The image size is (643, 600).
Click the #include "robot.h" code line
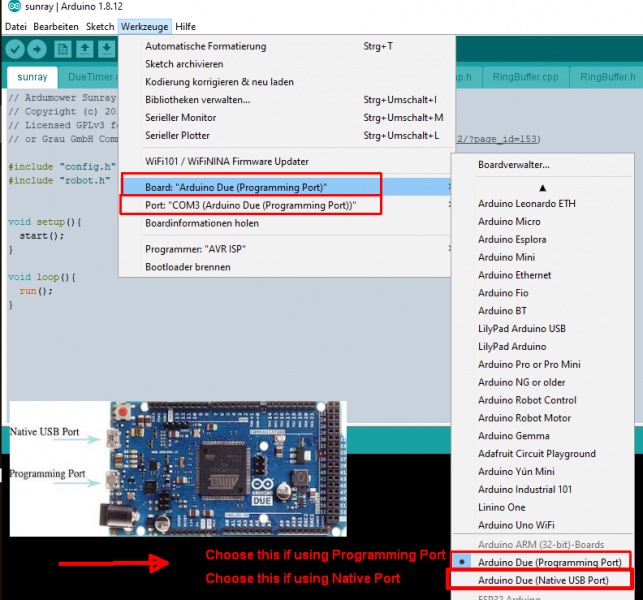[x=59, y=181]
